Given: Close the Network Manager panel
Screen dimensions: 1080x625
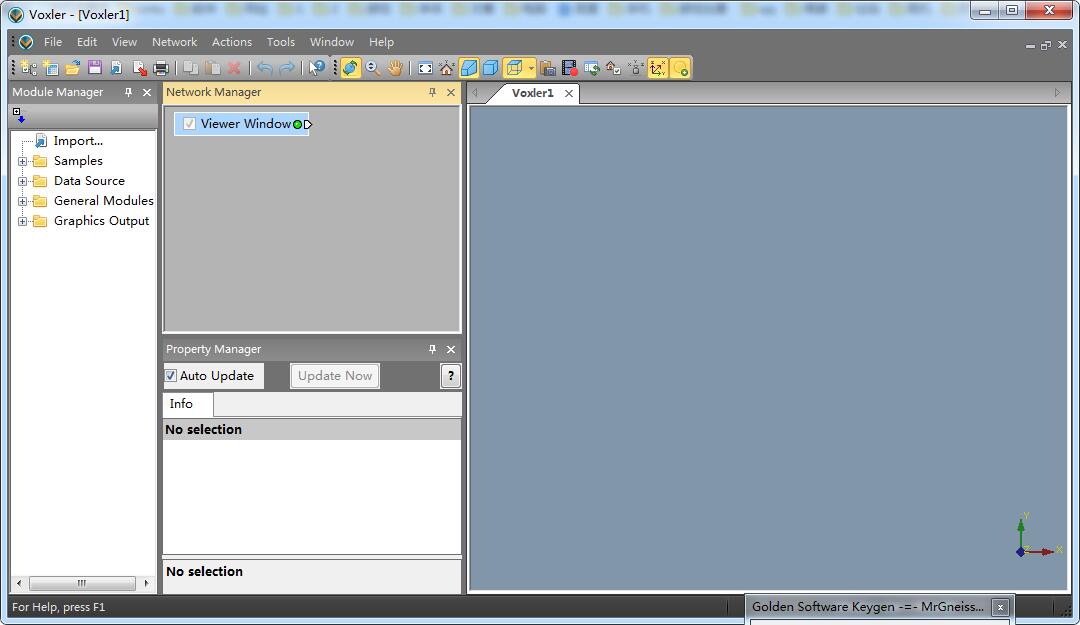Looking at the screenshot, I should pos(451,92).
